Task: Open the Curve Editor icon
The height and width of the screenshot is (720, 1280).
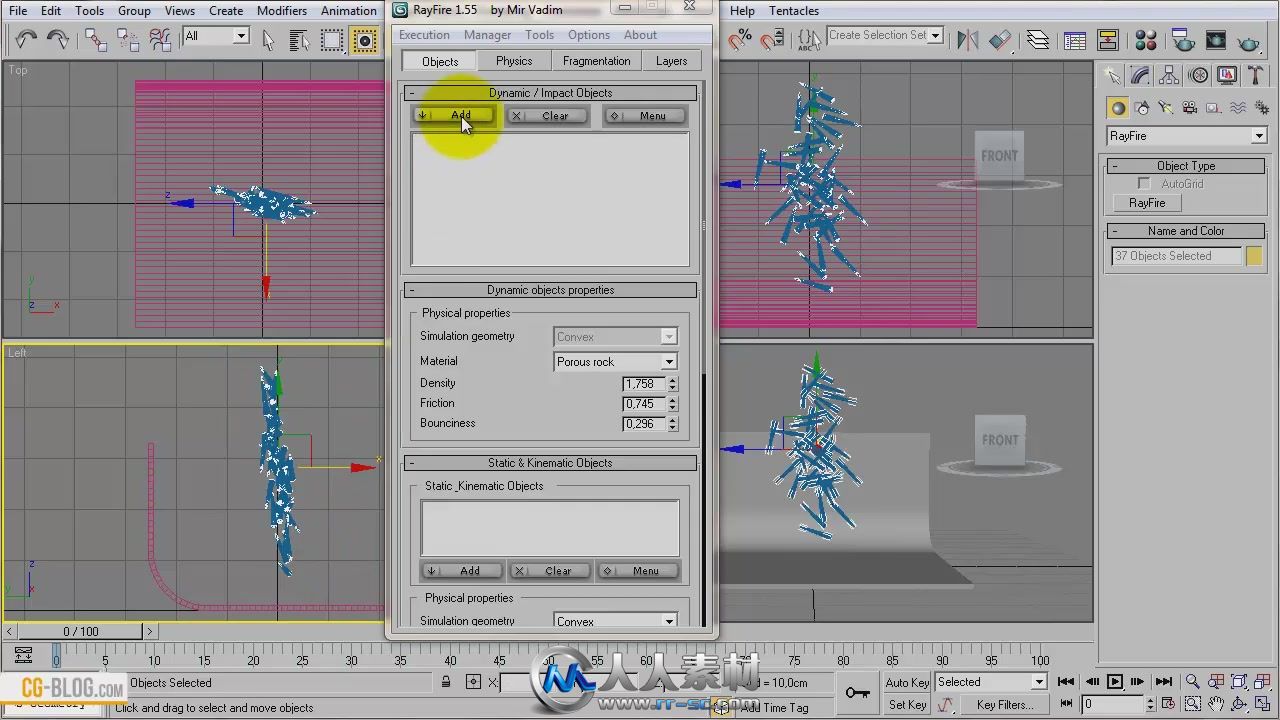Action: [1075, 40]
